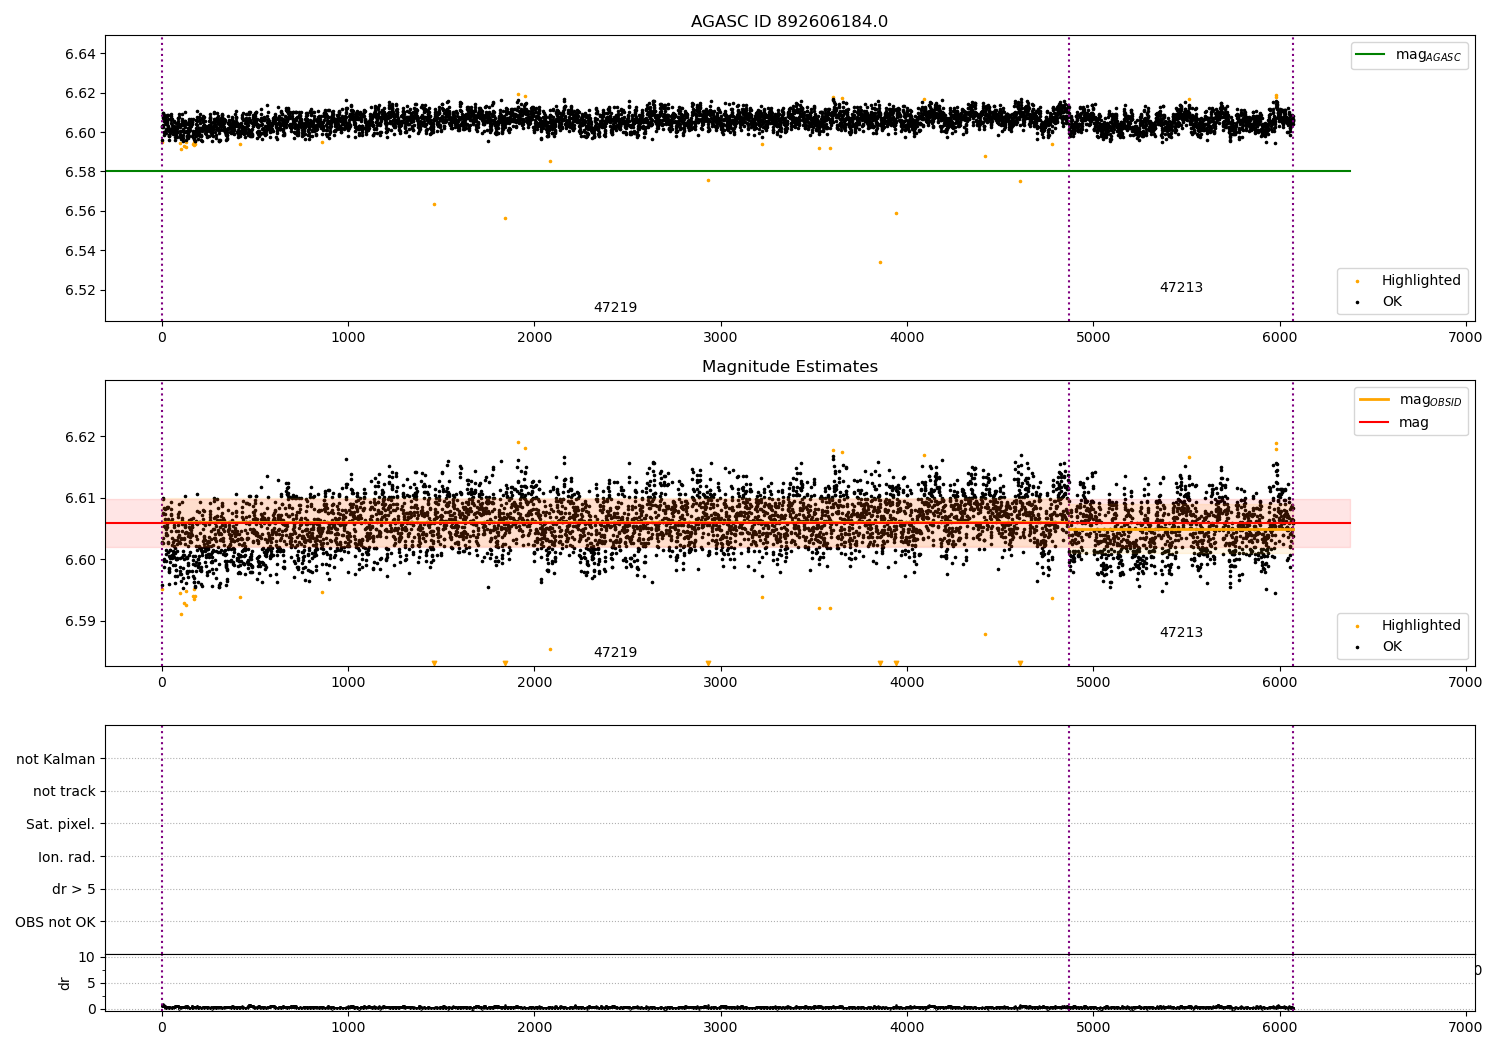Click the orange mag OBSID legend line swatch
The image size is (1500, 1050).
1374,400
